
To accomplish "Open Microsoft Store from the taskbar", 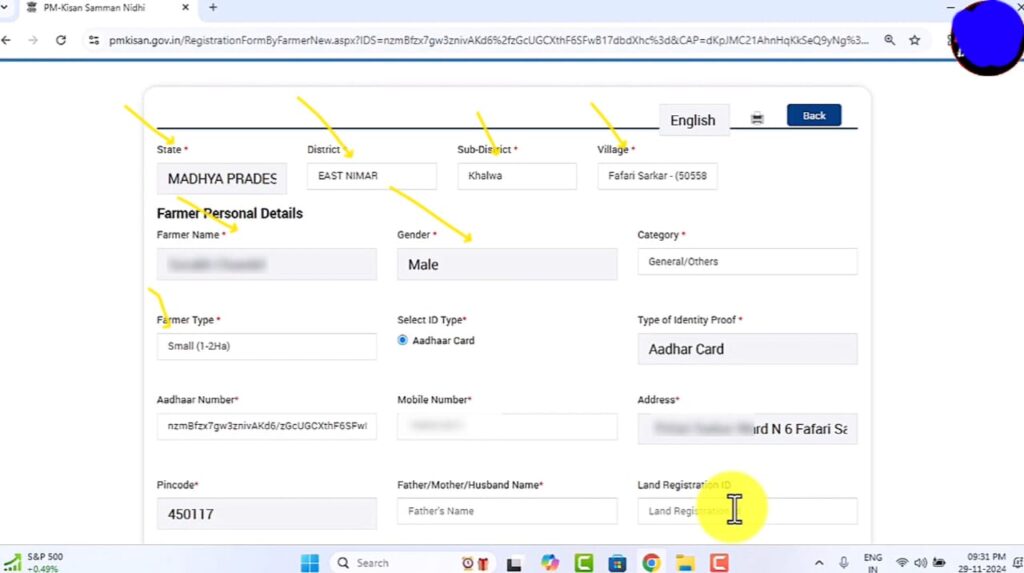I will point(617,562).
